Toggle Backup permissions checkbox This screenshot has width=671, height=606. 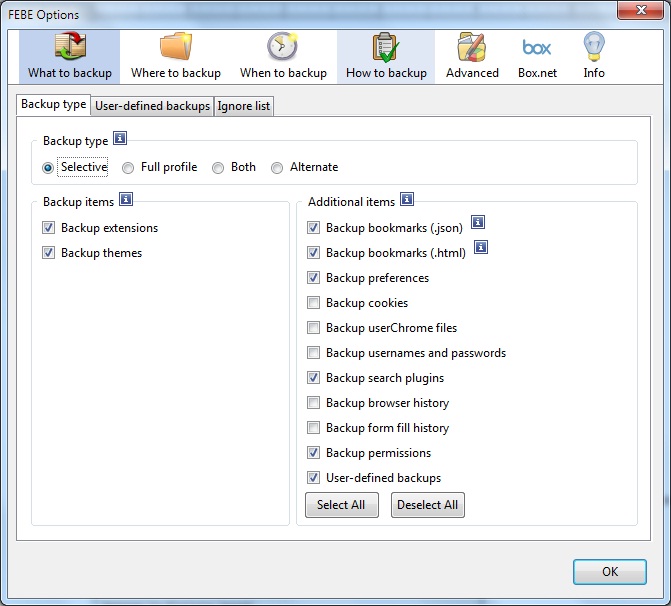[x=313, y=452]
